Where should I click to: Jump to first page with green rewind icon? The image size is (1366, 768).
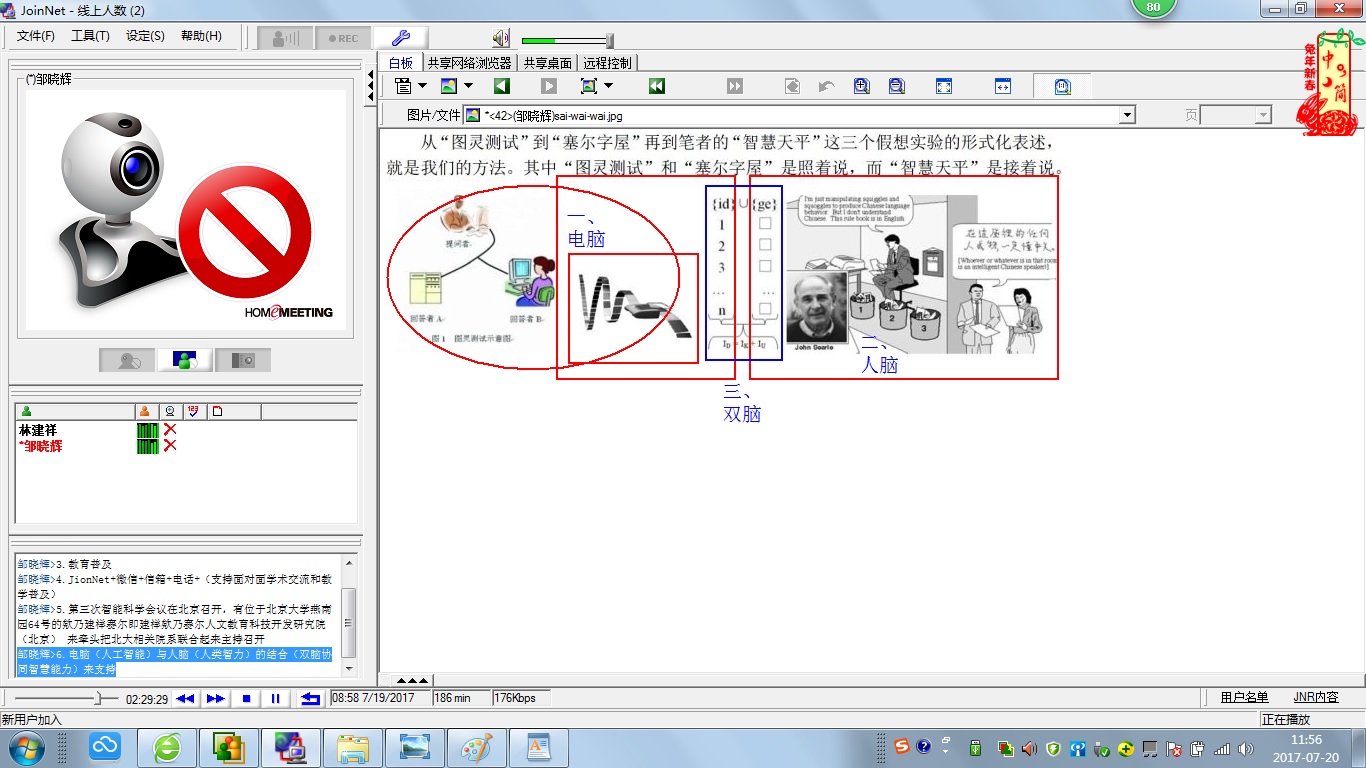point(656,86)
